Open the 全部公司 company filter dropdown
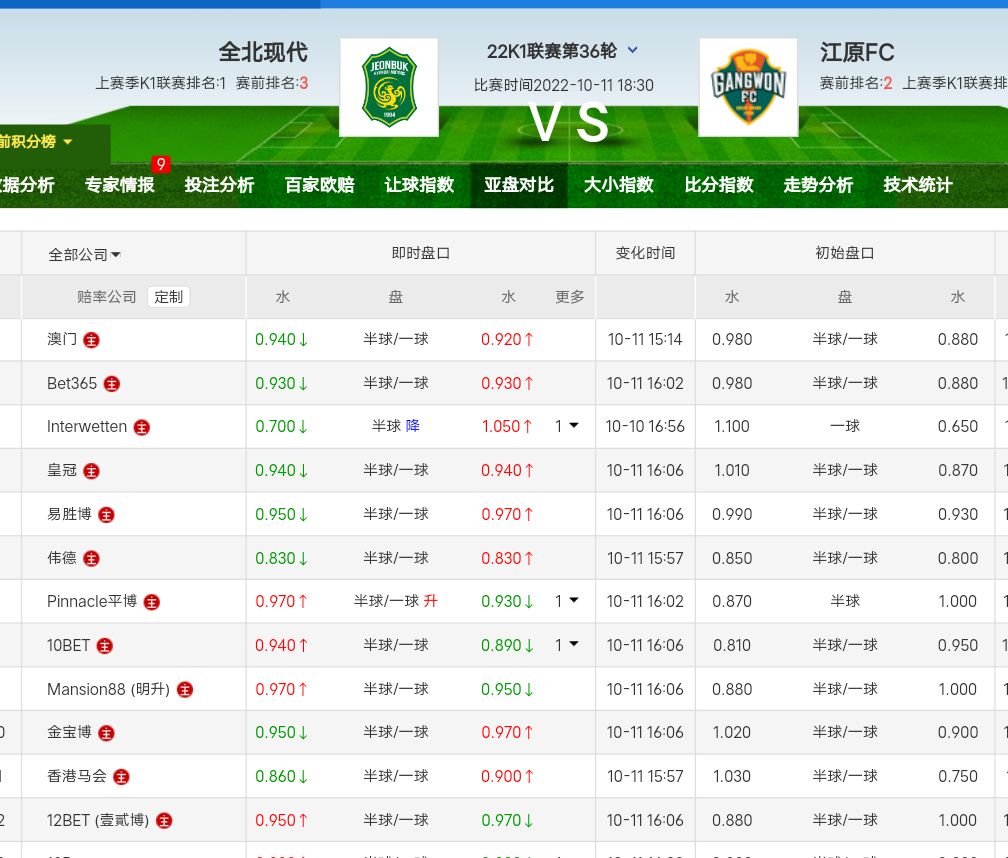 click(x=84, y=254)
